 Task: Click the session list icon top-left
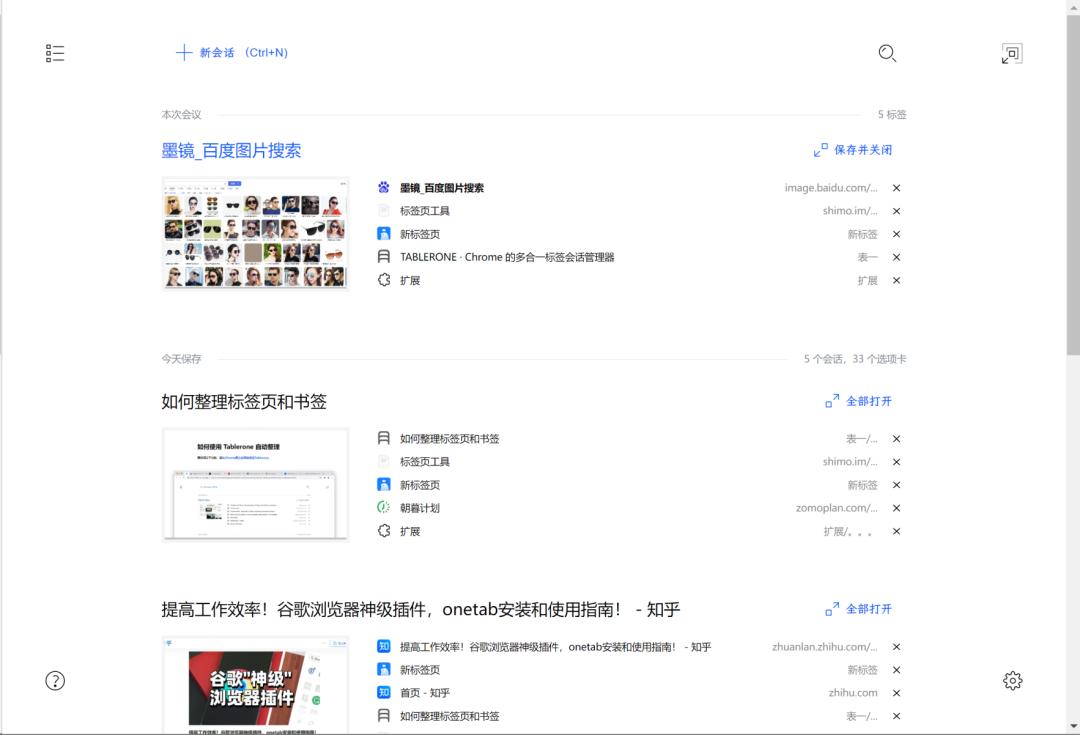point(55,52)
